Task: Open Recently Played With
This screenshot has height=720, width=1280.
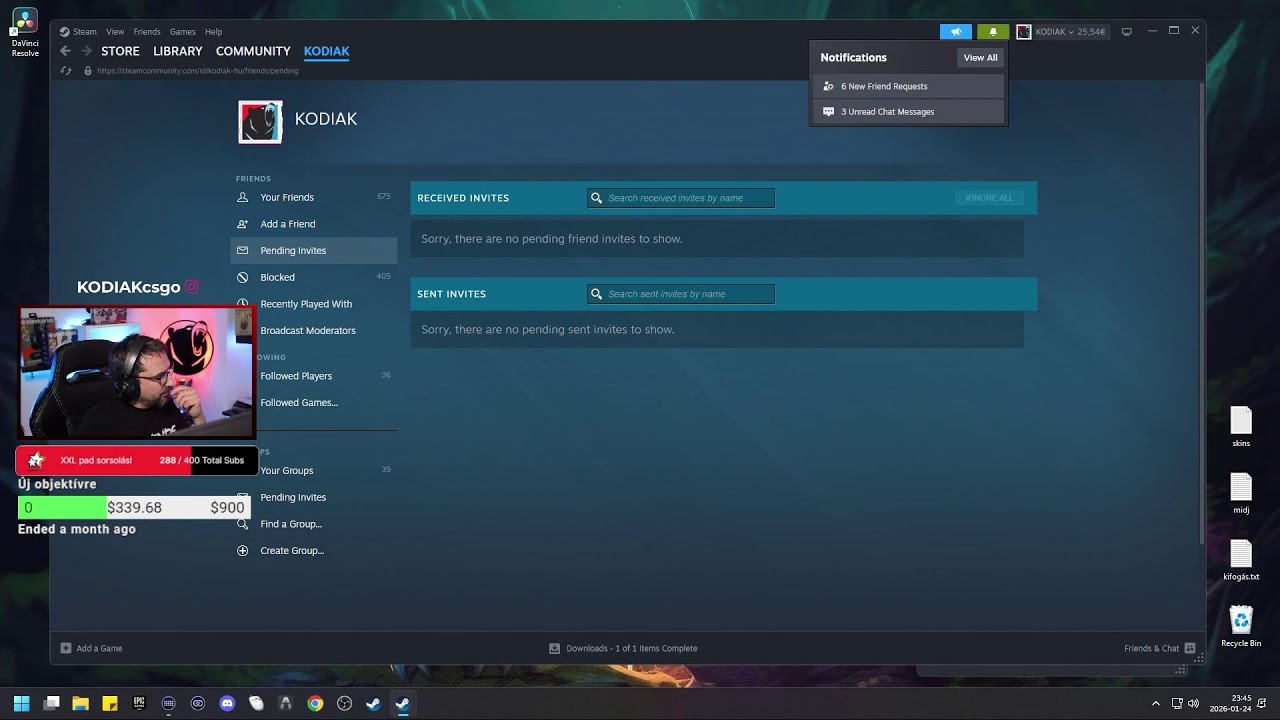Action: 306,304
